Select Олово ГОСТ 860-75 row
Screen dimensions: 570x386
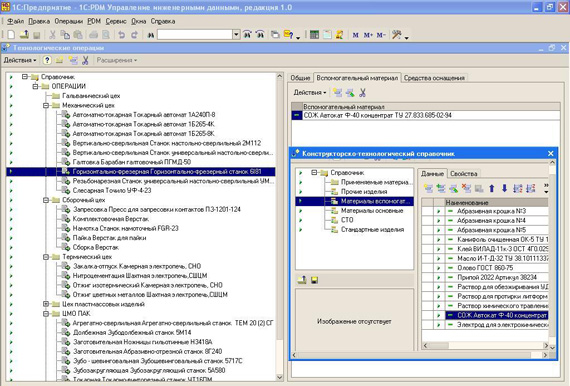485,268
